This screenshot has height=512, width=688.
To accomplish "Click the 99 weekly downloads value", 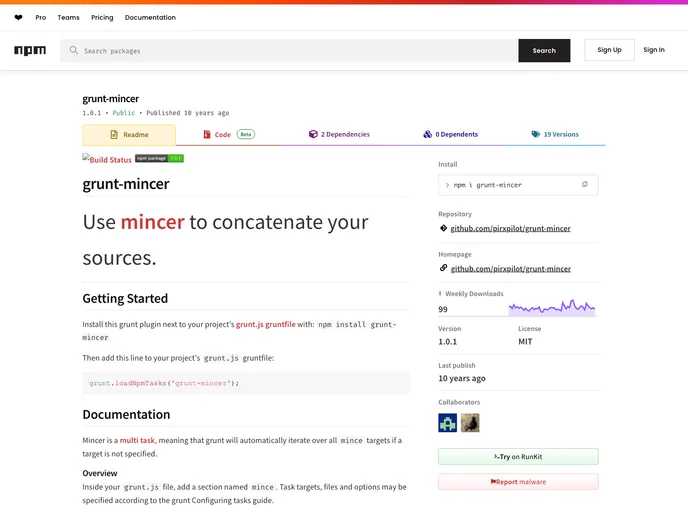I will coord(443,309).
